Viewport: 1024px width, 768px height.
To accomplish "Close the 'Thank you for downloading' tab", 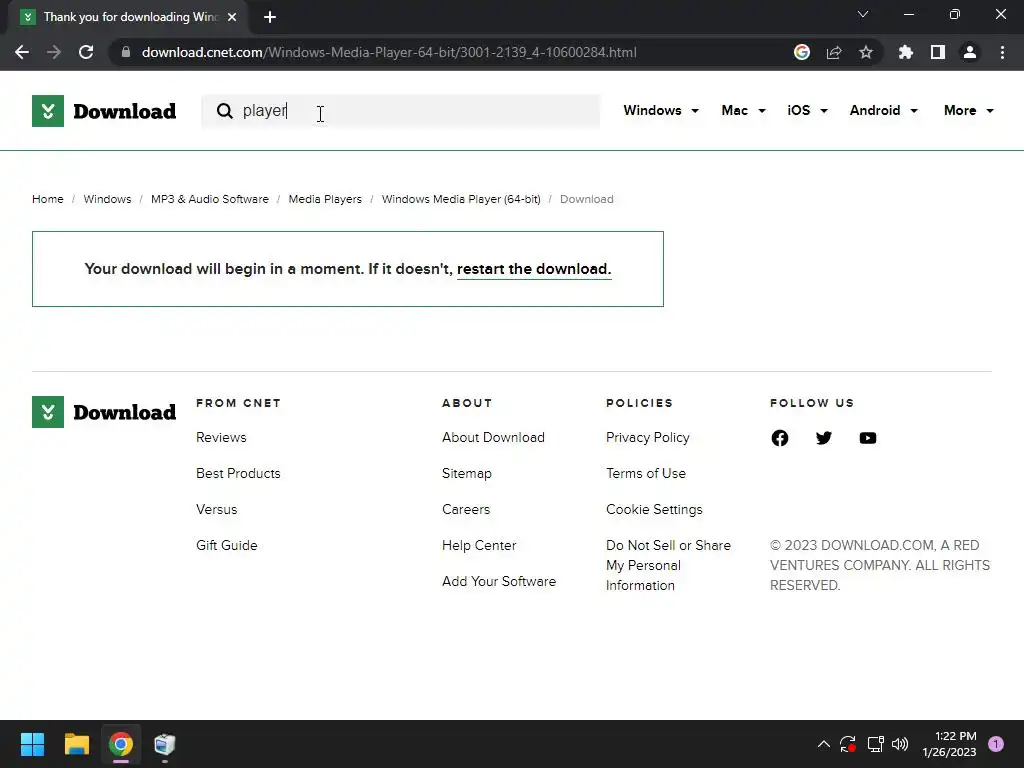I will [232, 17].
